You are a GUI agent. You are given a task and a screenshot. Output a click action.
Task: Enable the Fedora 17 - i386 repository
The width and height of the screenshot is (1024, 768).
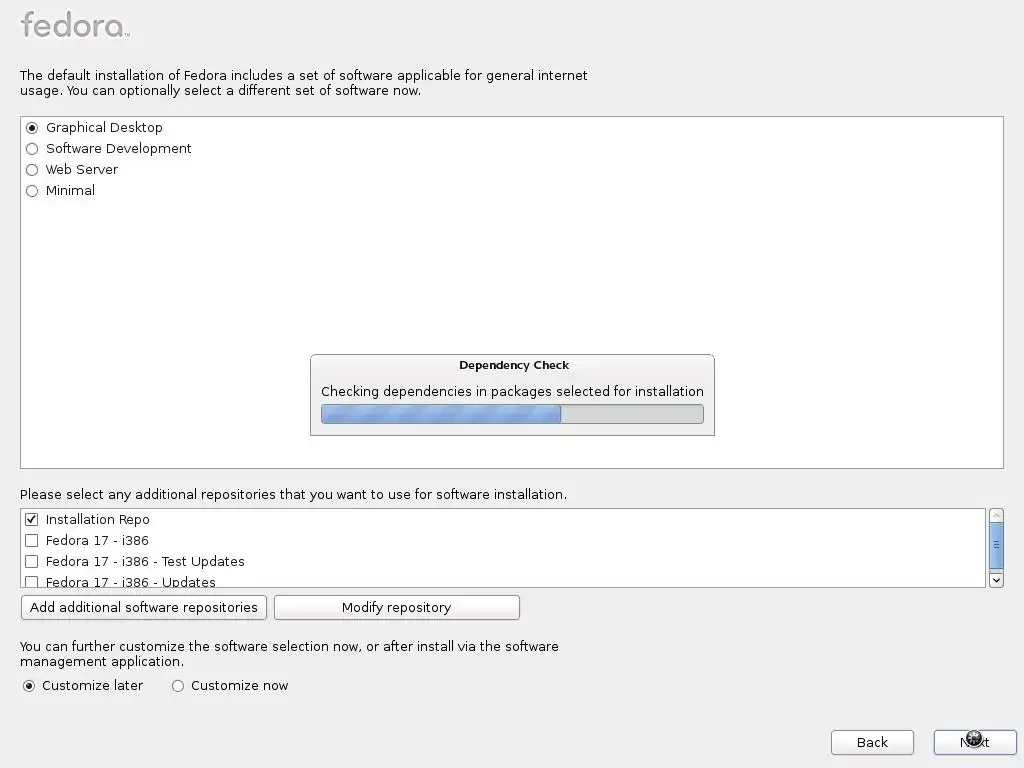pyautogui.click(x=31, y=541)
